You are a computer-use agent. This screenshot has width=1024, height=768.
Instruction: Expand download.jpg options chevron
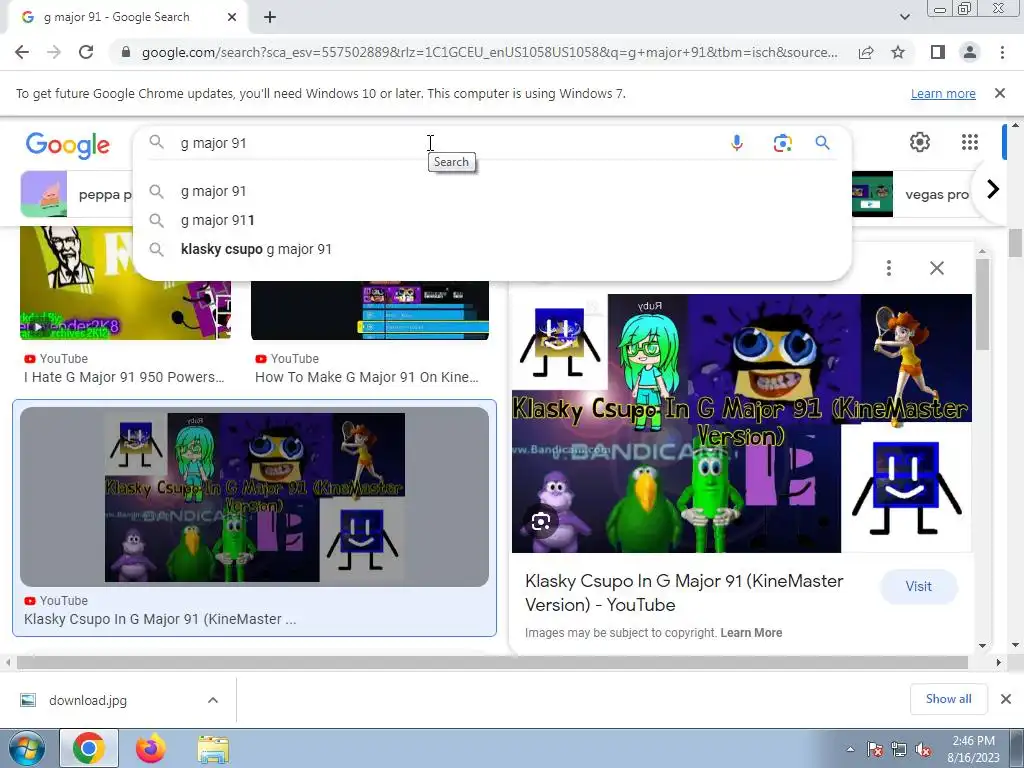213,700
